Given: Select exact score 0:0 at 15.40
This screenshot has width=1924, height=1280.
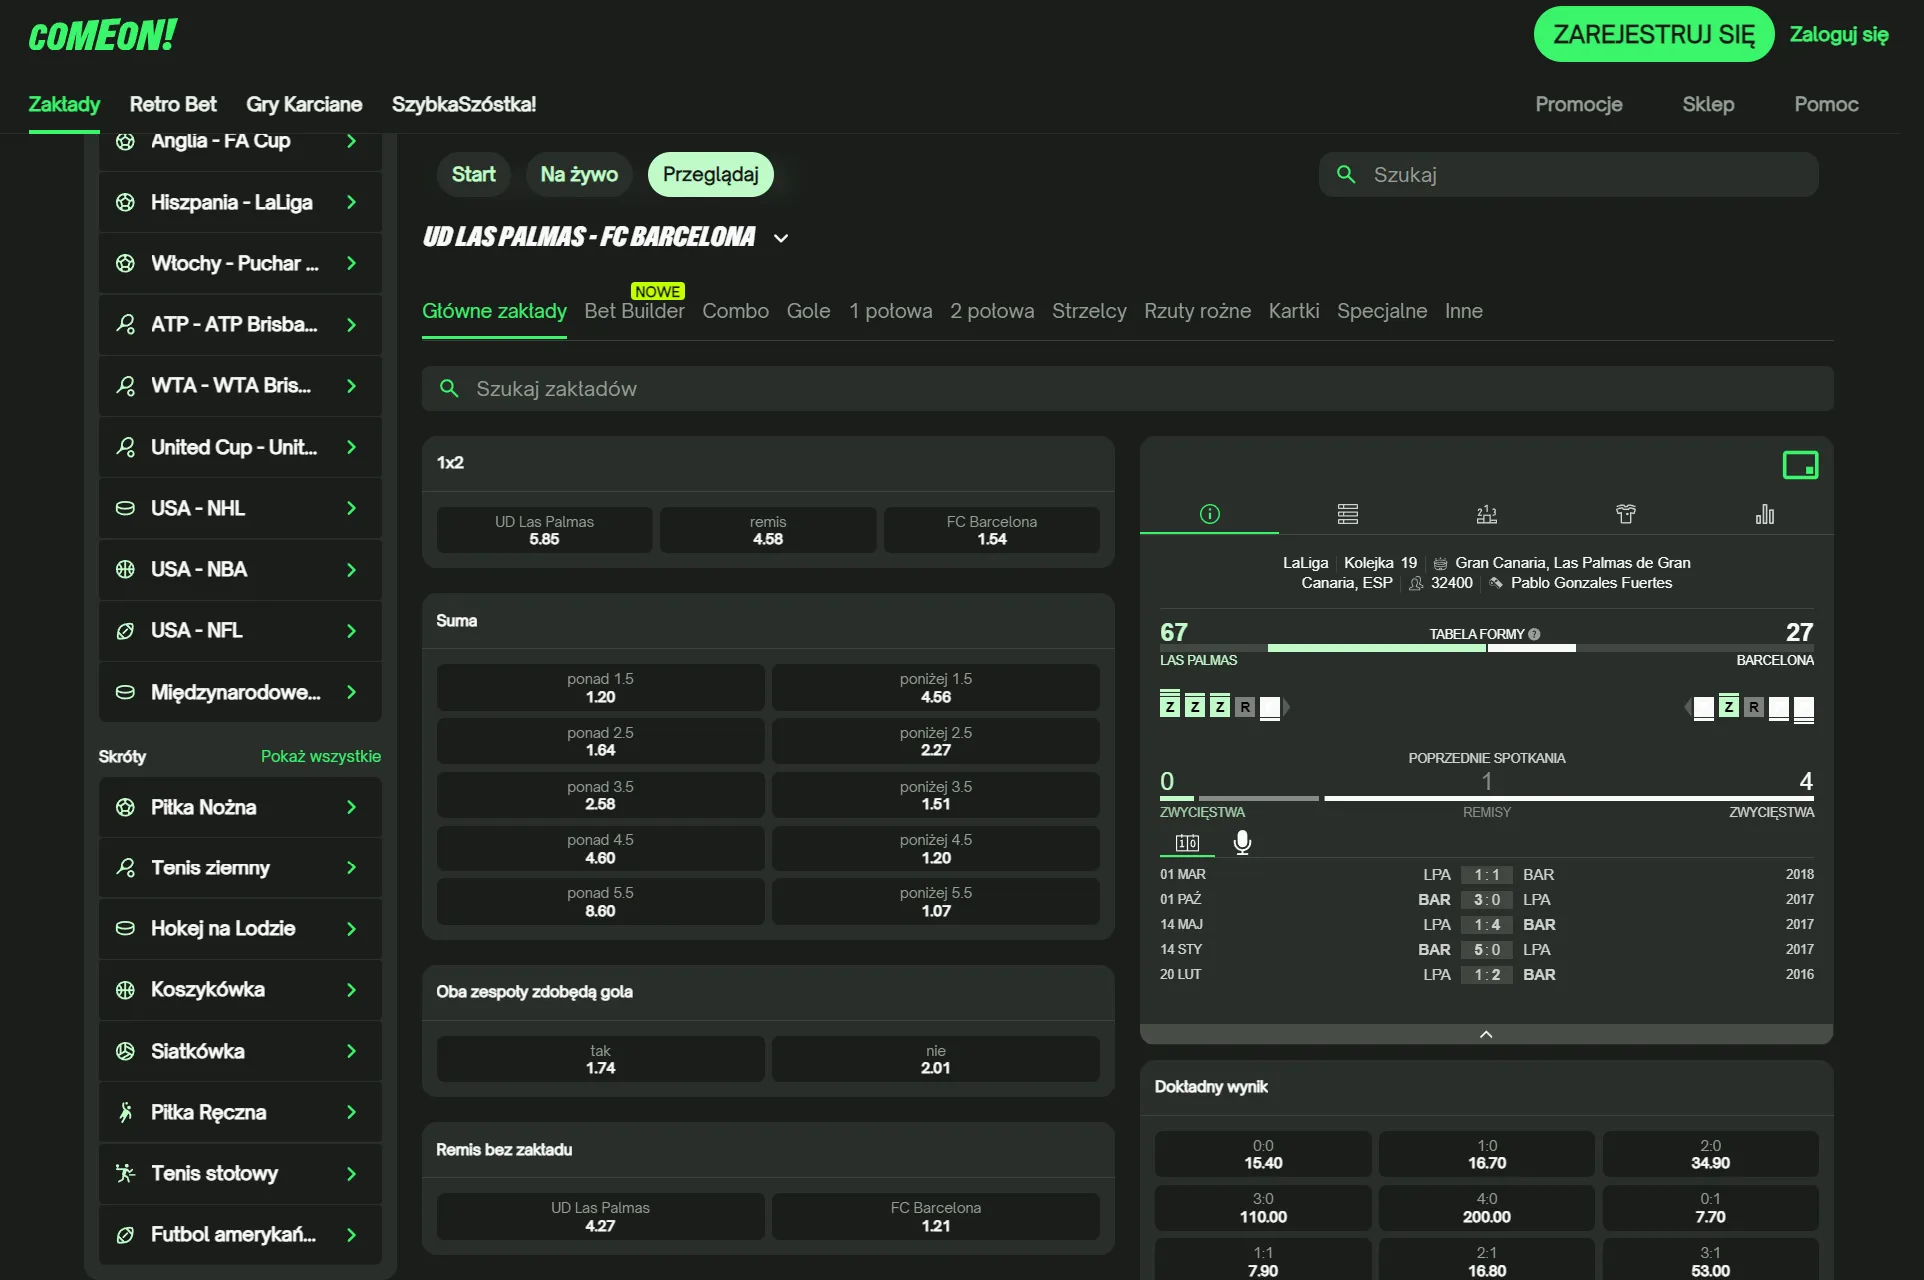Looking at the screenshot, I should pos(1263,1154).
